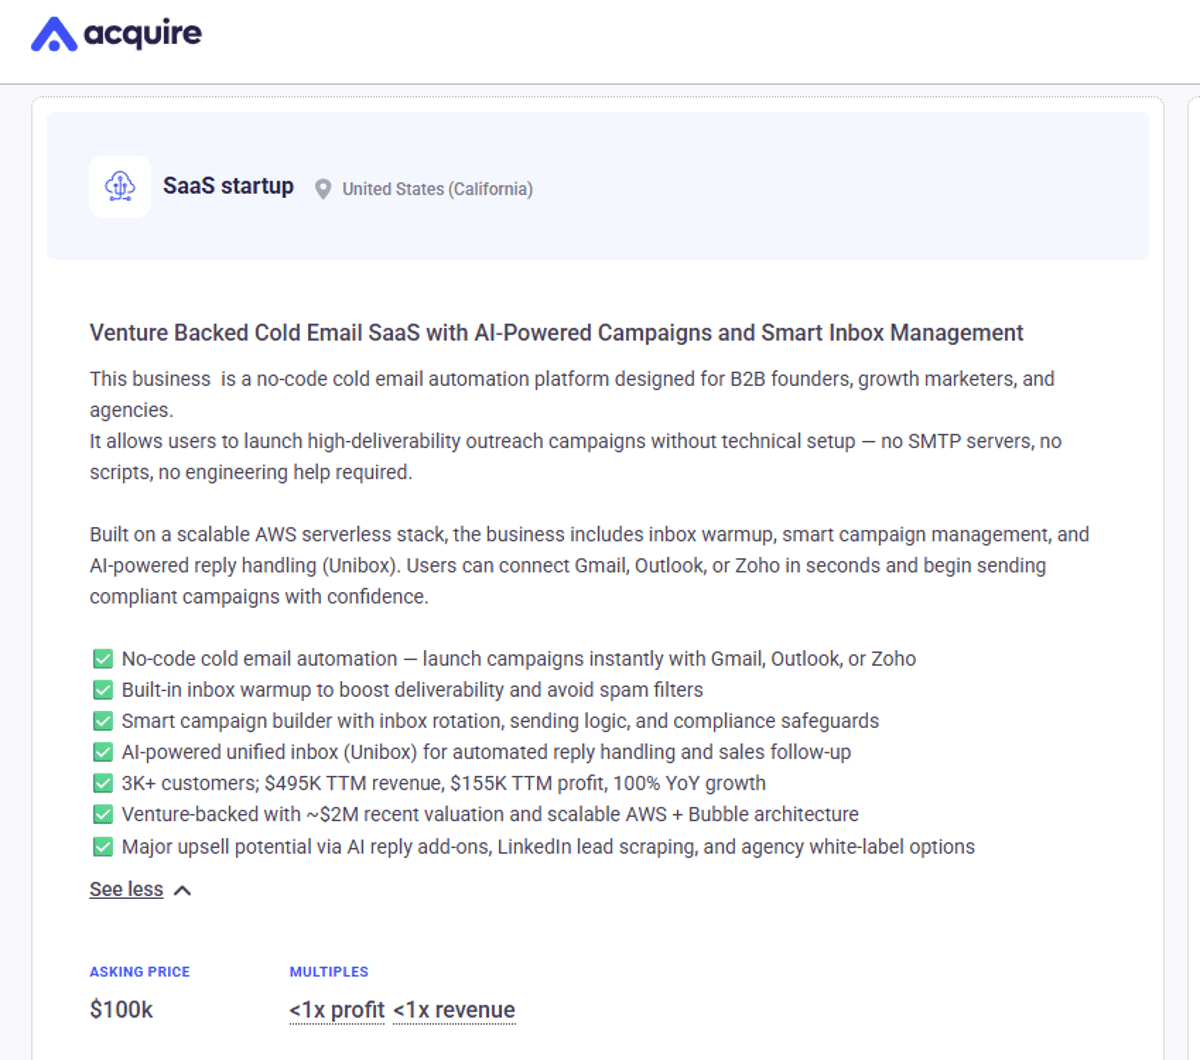Click checkmark beside venture-backed valuation bullet
1200x1060 pixels.
pyautogui.click(x=103, y=814)
